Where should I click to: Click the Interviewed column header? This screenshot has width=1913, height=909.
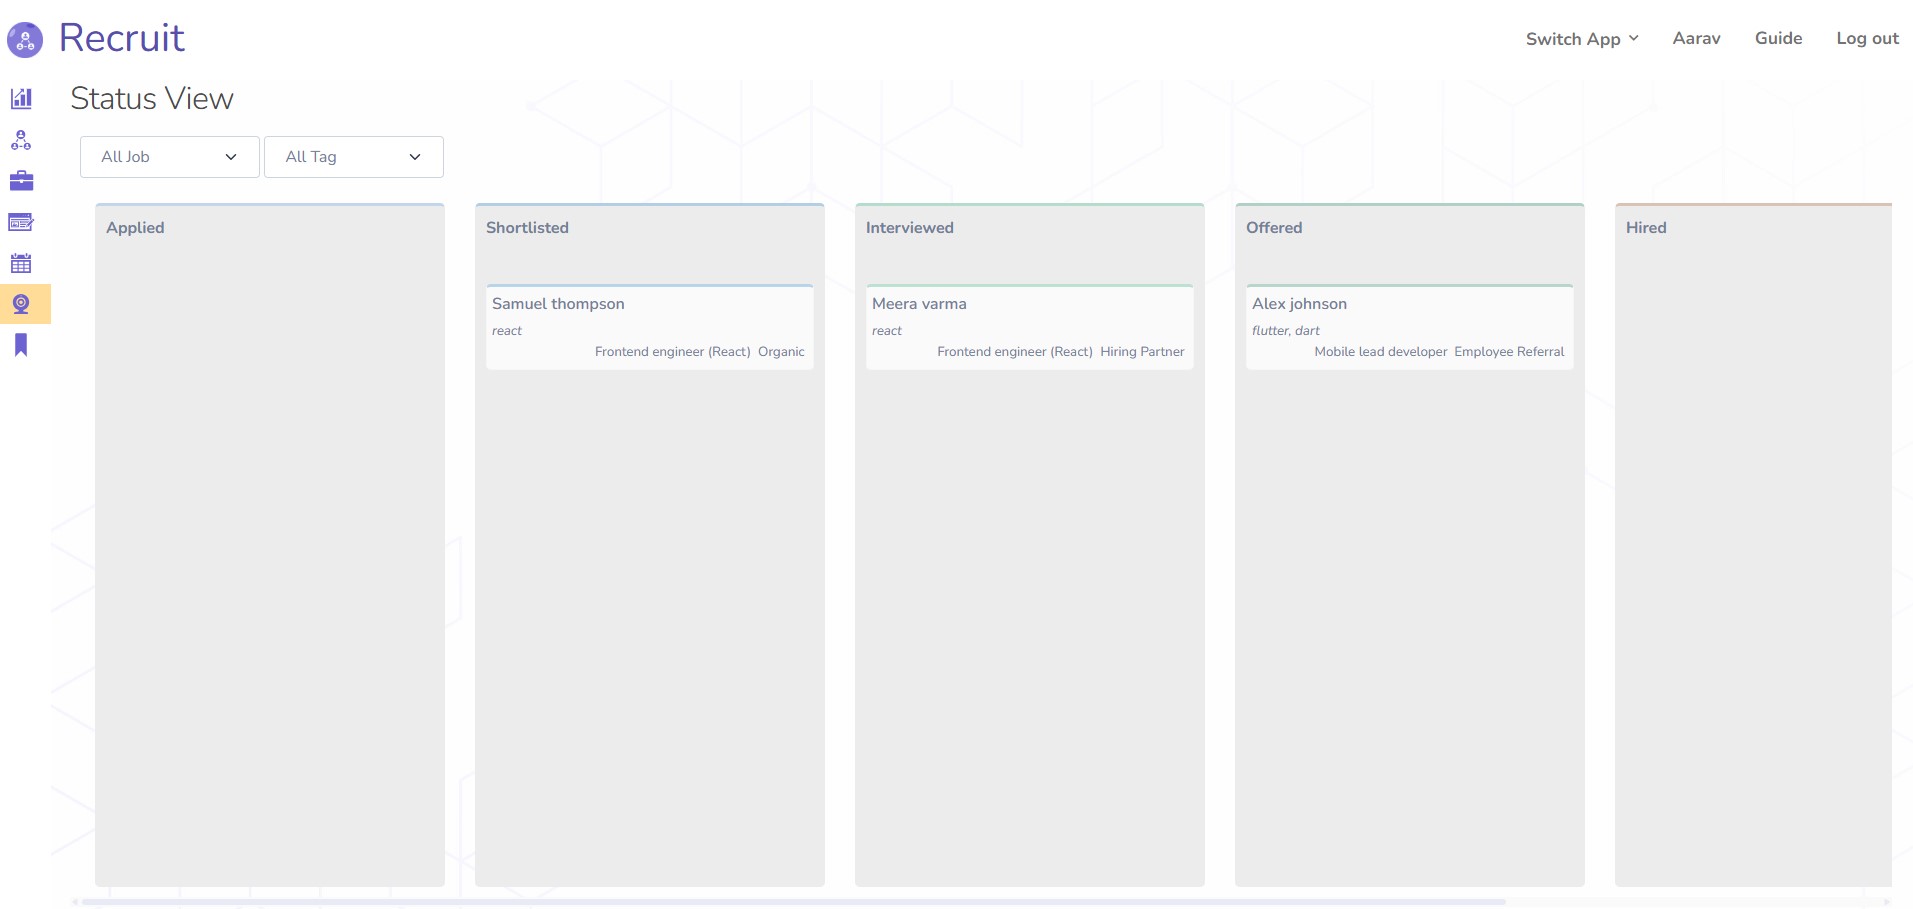point(910,228)
